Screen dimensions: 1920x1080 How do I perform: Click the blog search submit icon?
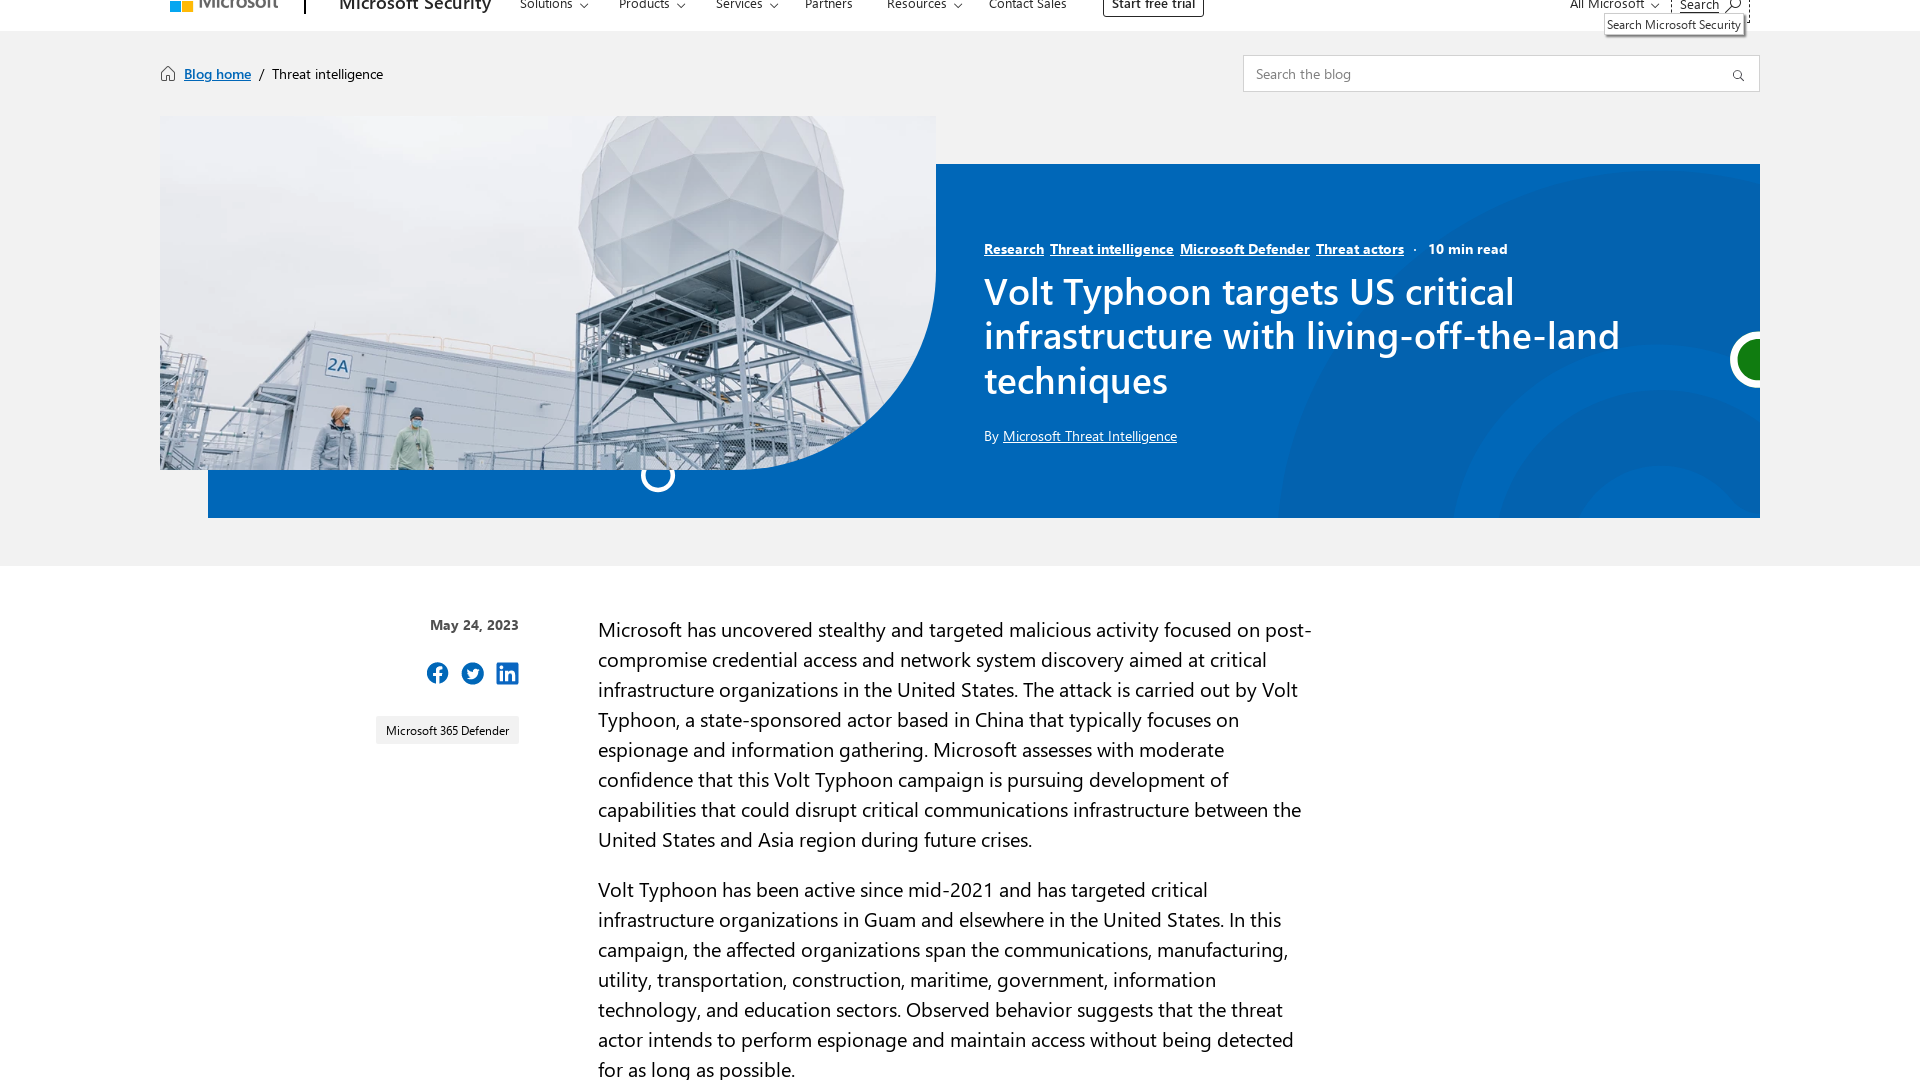1738,75
